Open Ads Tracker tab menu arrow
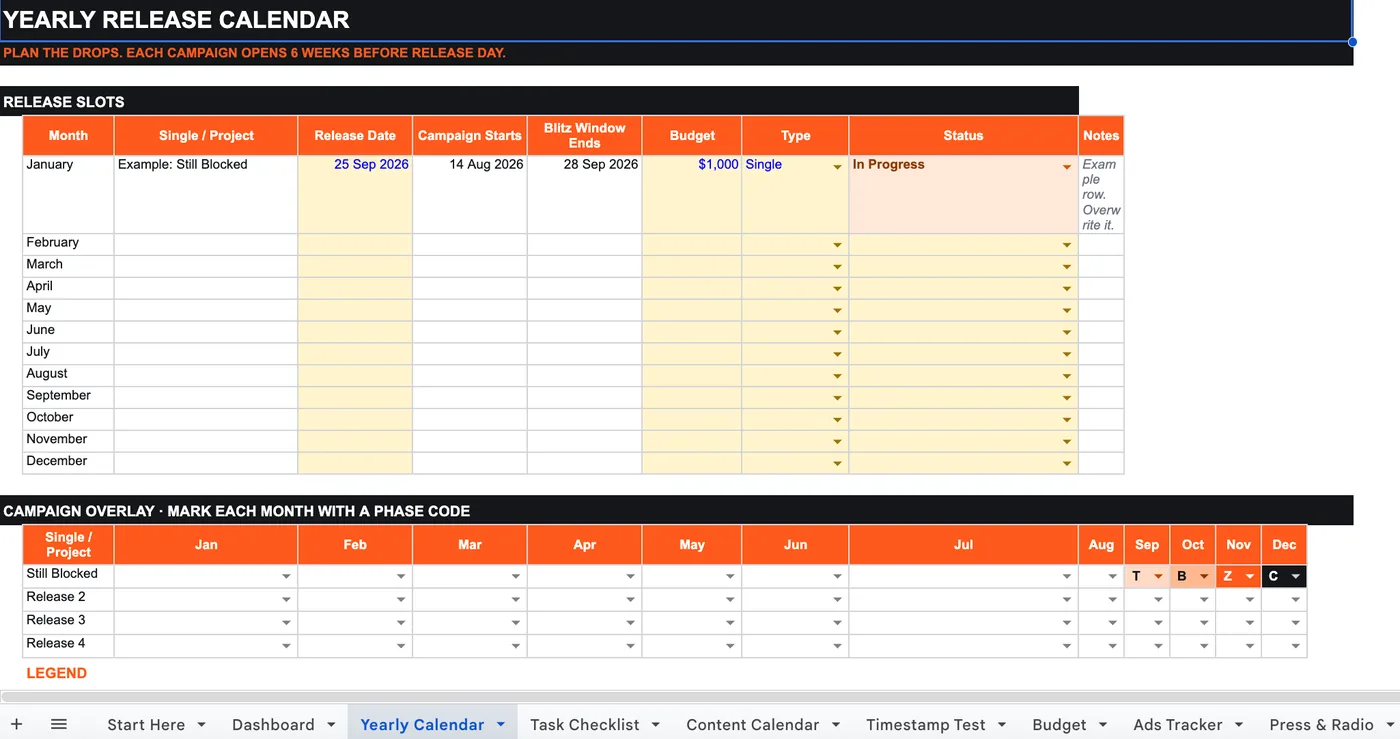The width and height of the screenshot is (1400, 739). click(1239, 724)
